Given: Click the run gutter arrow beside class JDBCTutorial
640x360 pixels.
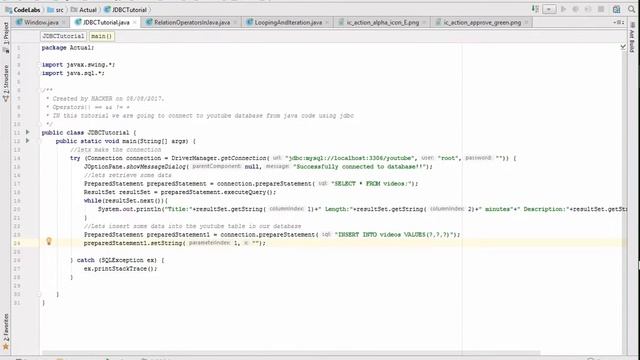Looking at the screenshot, I should point(27,132).
